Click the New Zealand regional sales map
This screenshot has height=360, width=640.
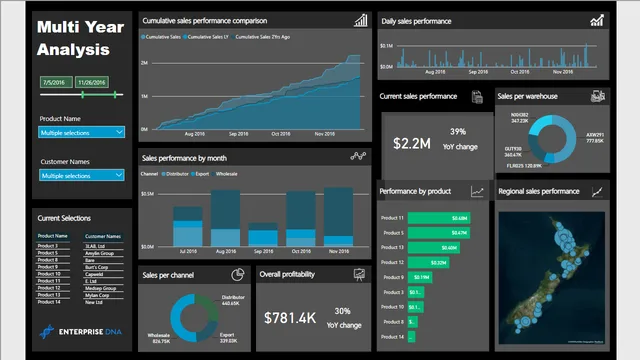point(551,278)
